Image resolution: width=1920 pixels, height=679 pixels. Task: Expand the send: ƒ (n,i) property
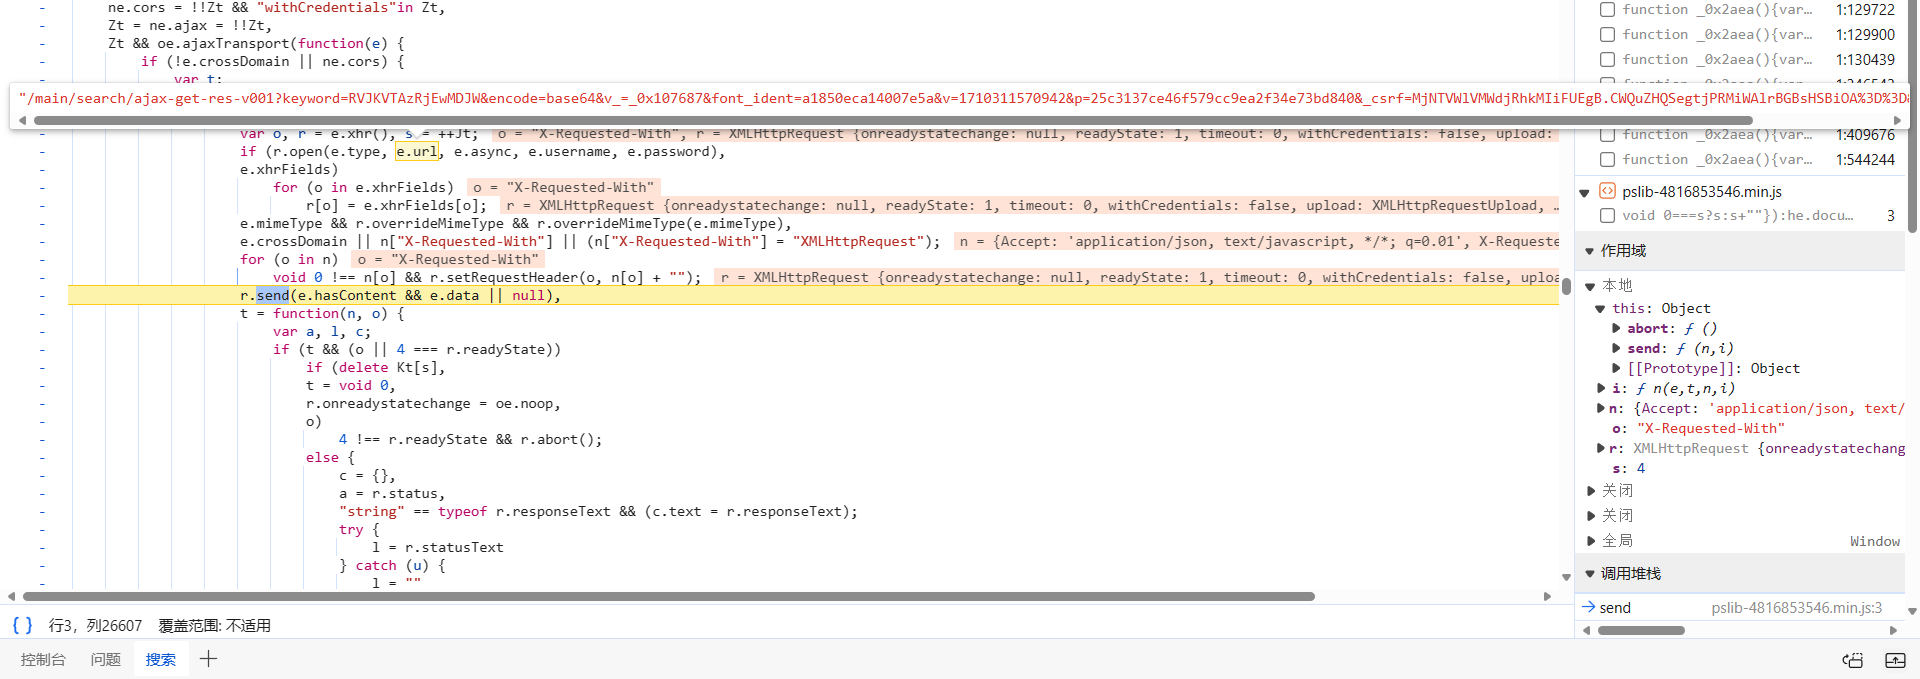tap(1616, 348)
